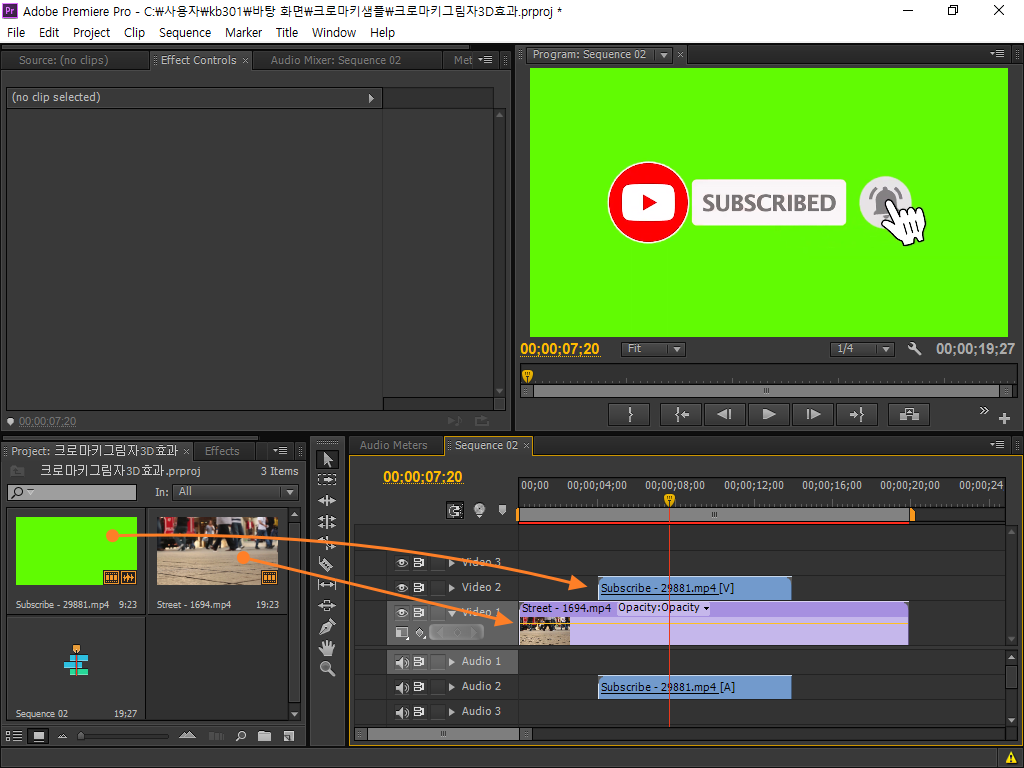1024x768 pixels.
Task: Click the Project panel Find icon
Action: click(x=241, y=736)
